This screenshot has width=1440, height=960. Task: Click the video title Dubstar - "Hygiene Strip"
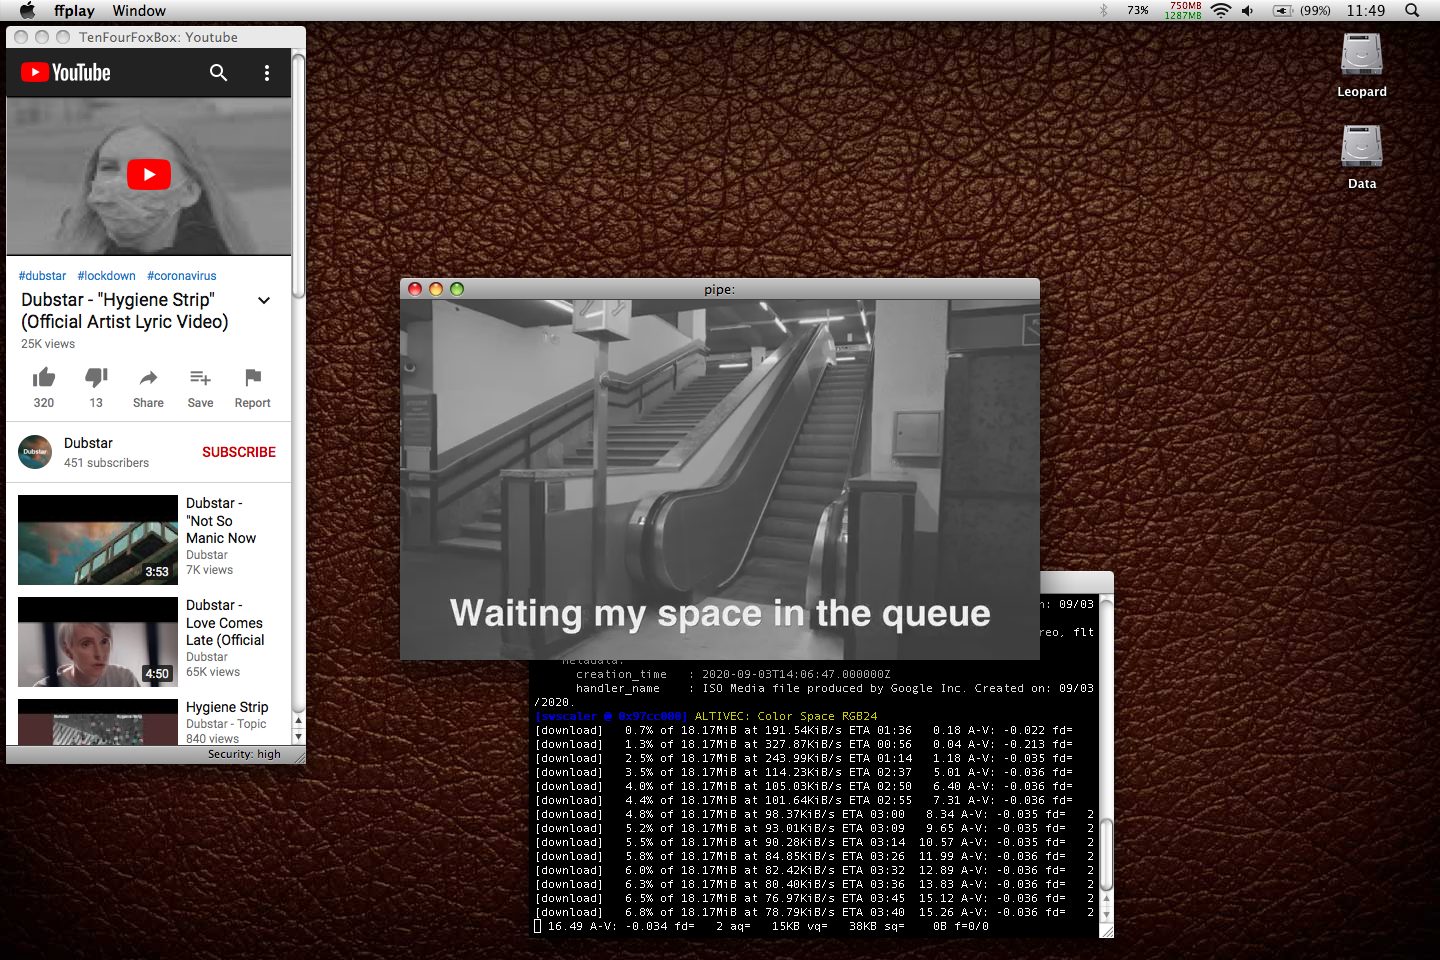(125, 311)
